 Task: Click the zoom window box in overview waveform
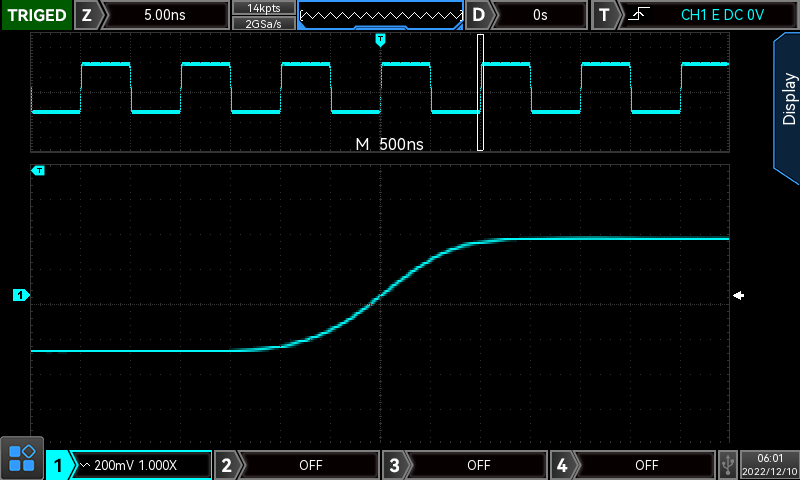pos(480,93)
